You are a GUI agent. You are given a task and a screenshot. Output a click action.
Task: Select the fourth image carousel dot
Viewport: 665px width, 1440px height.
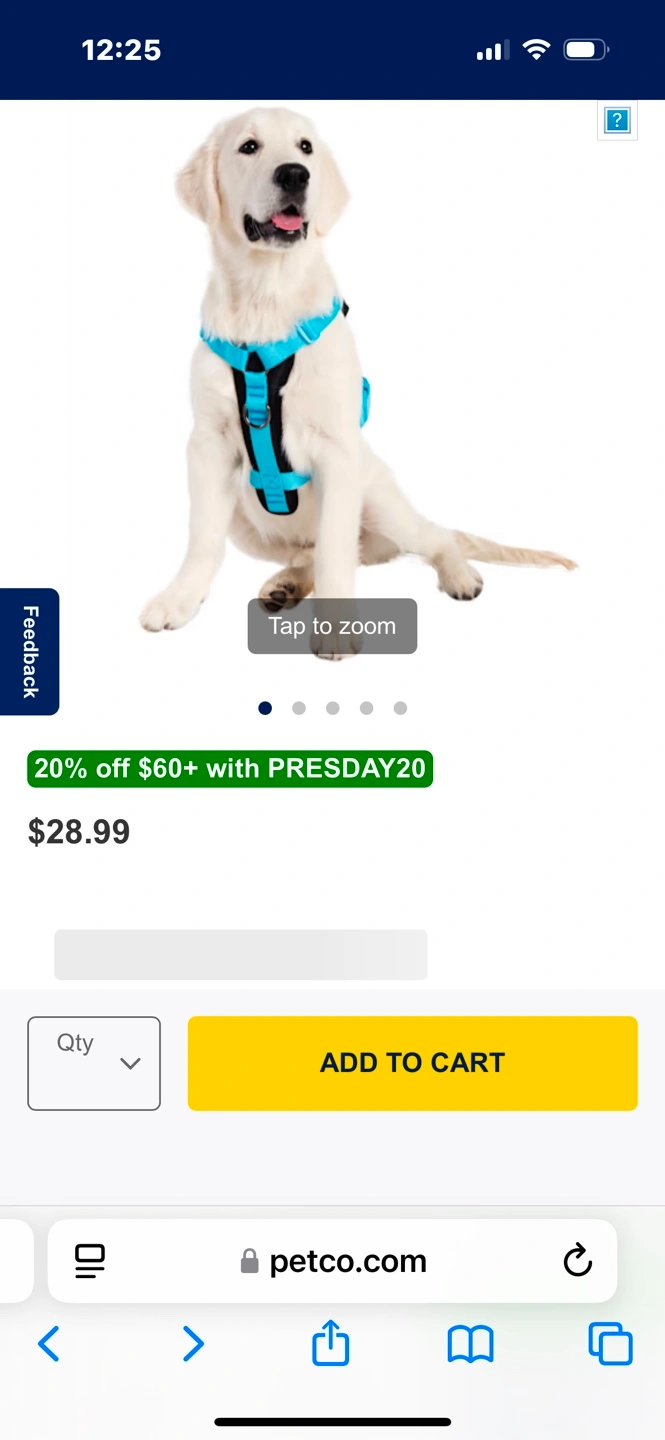(x=366, y=708)
